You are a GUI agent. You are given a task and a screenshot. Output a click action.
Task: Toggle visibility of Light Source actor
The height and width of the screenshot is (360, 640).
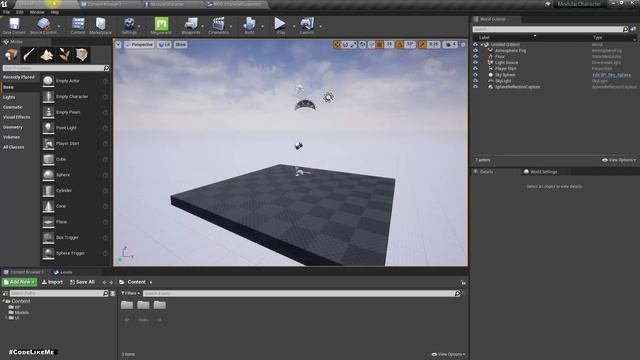tap(476, 62)
